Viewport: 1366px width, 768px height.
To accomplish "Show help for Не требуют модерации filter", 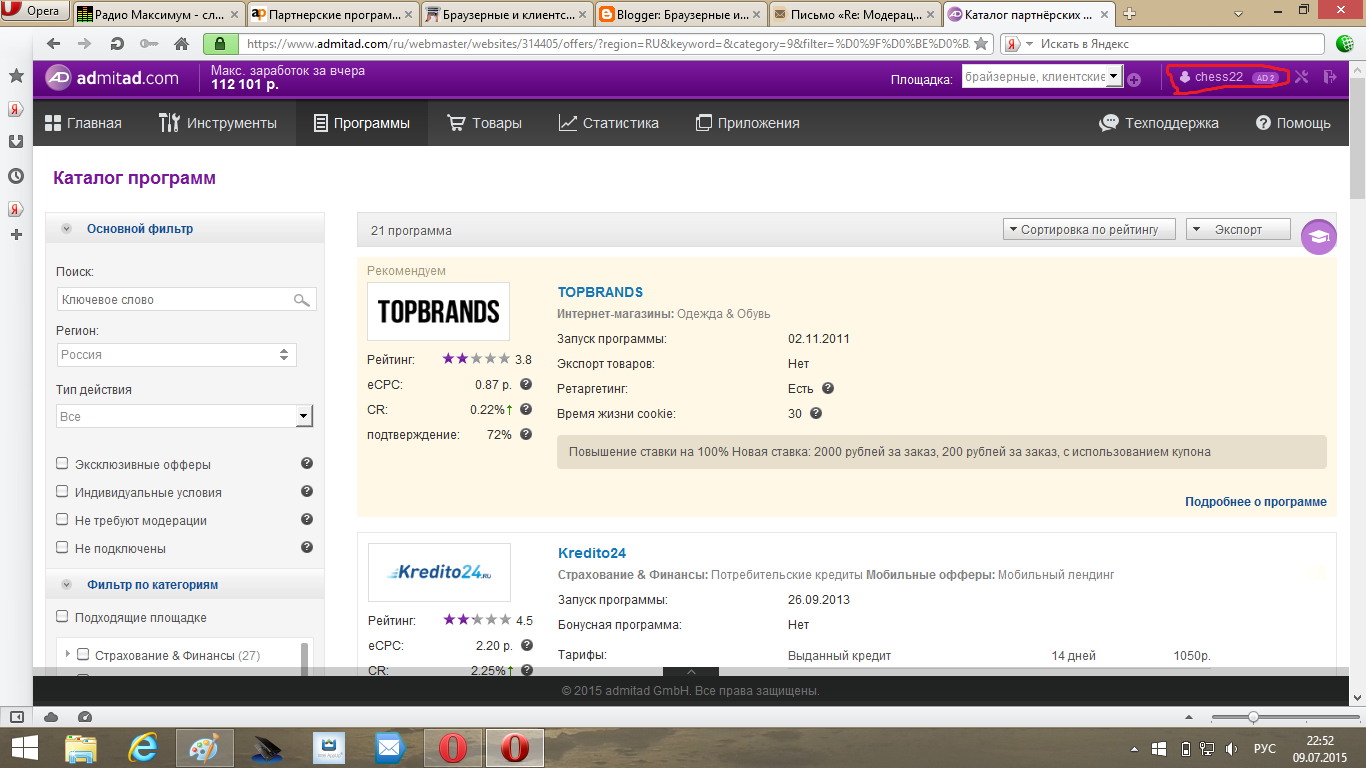I will click(307, 519).
